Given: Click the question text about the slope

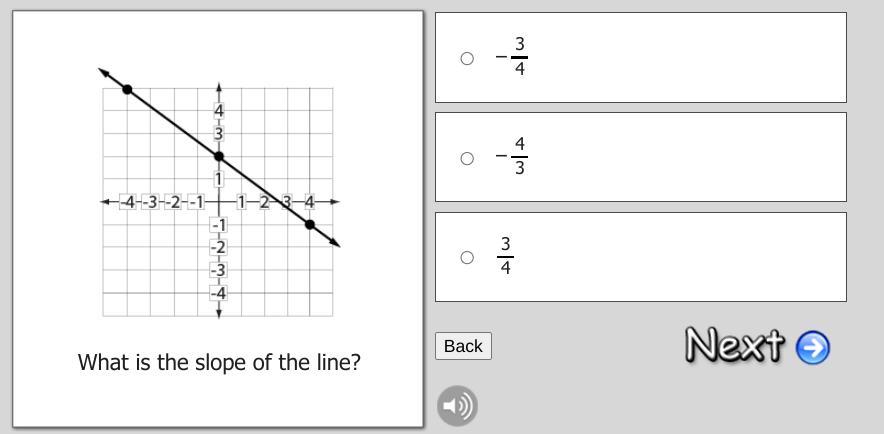Looking at the screenshot, I should [x=219, y=362].
